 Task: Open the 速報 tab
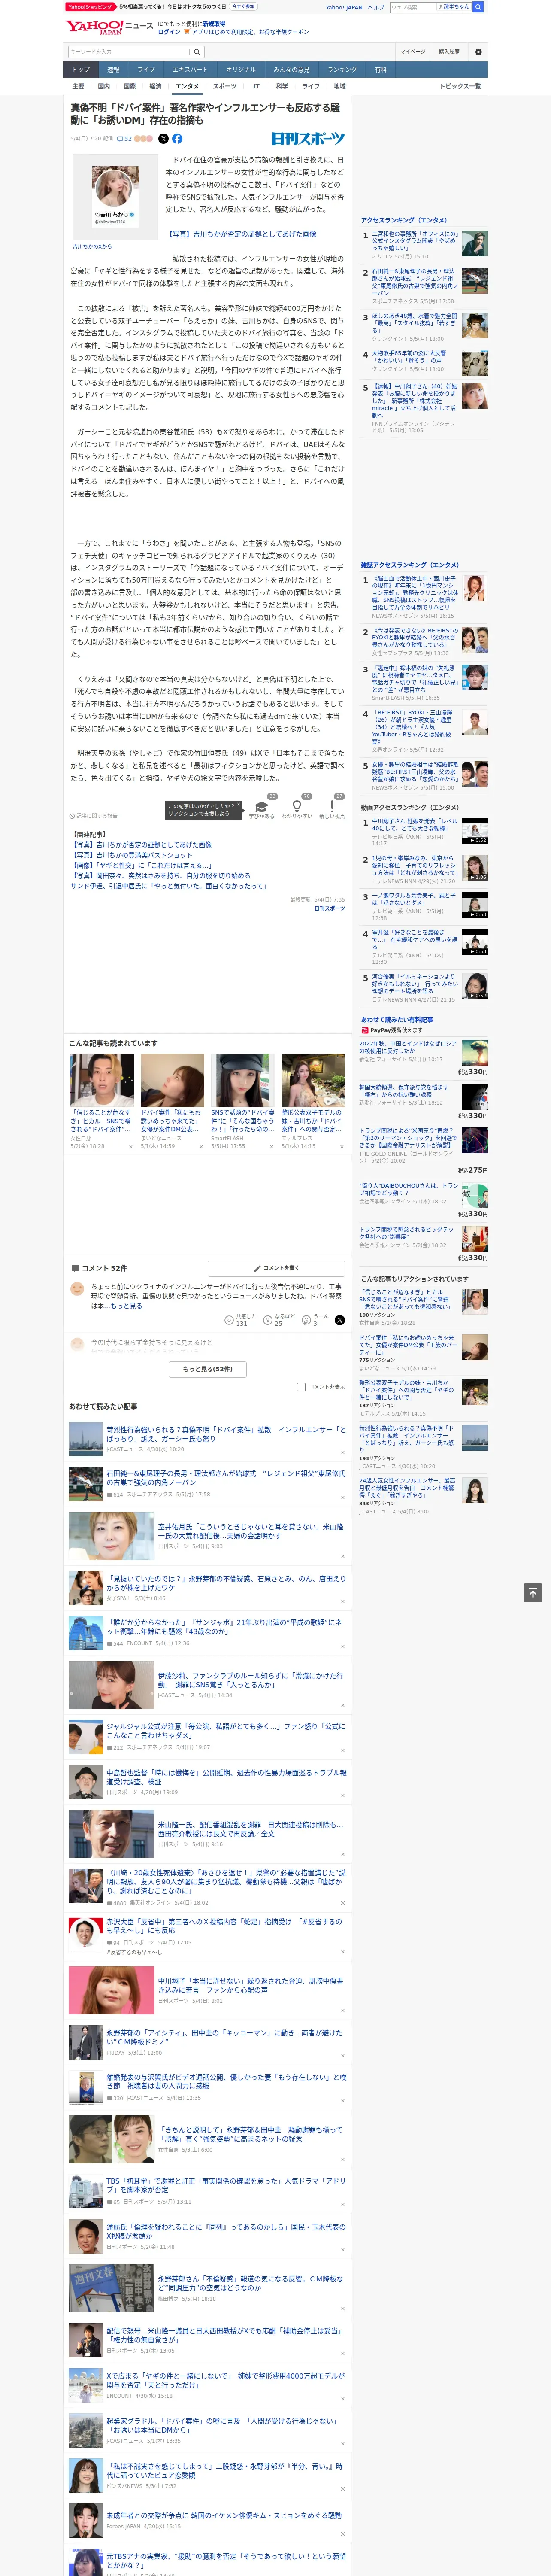(113, 70)
